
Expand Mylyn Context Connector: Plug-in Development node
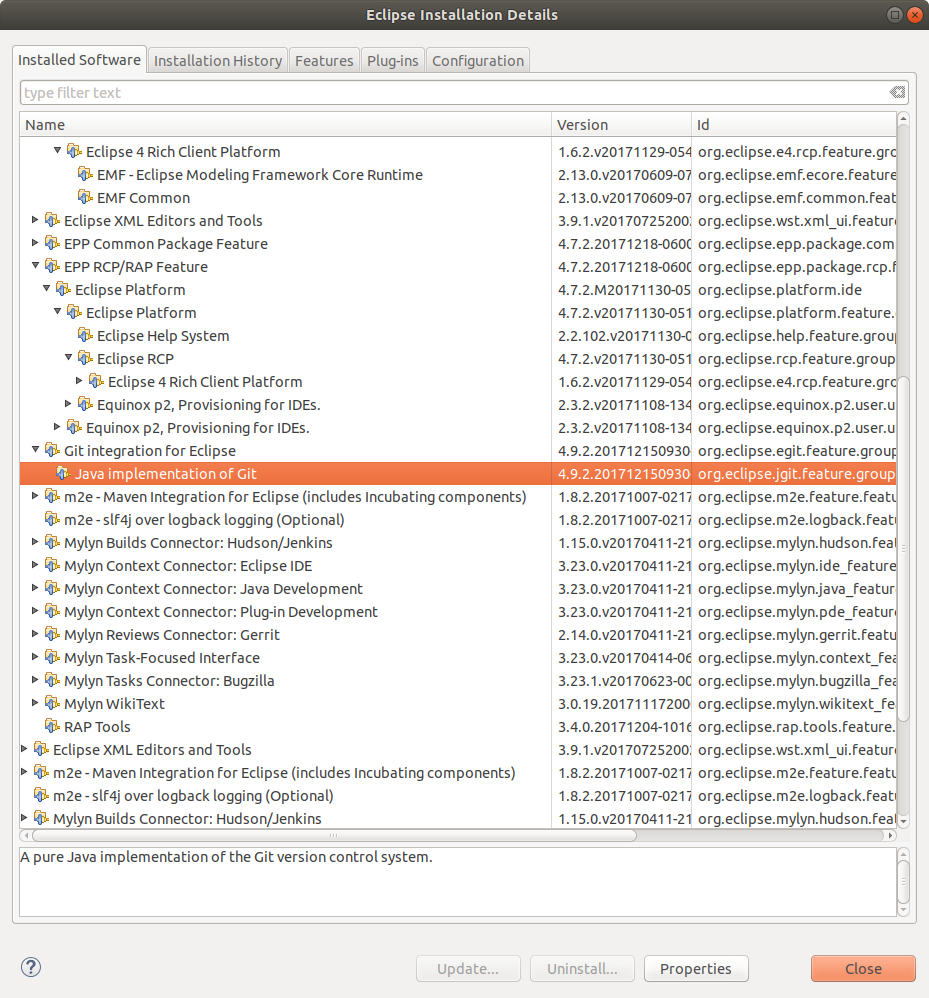pos(35,610)
